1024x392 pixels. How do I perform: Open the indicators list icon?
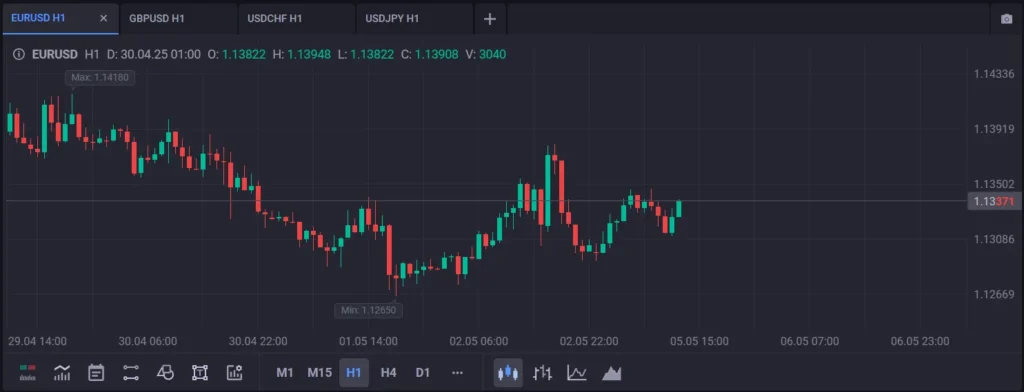click(62, 373)
